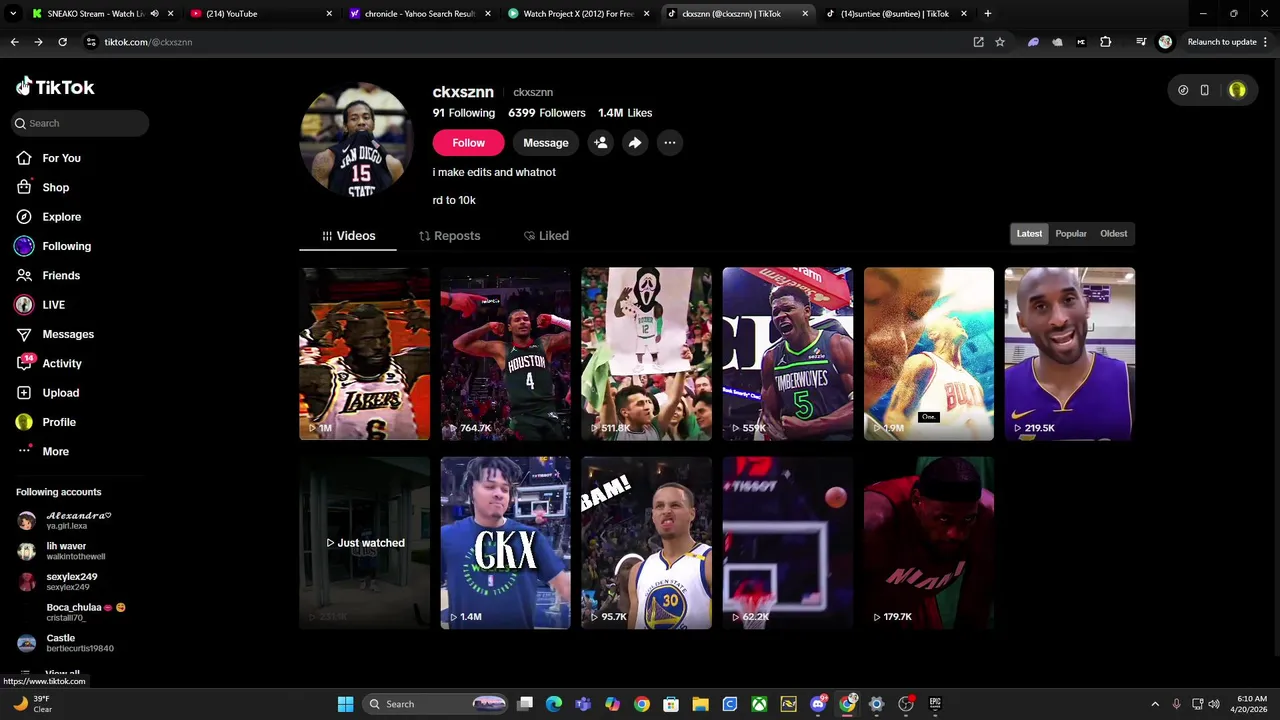Reload the current page
Image resolution: width=1280 pixels, height=720 pixels.
point(62,42)
